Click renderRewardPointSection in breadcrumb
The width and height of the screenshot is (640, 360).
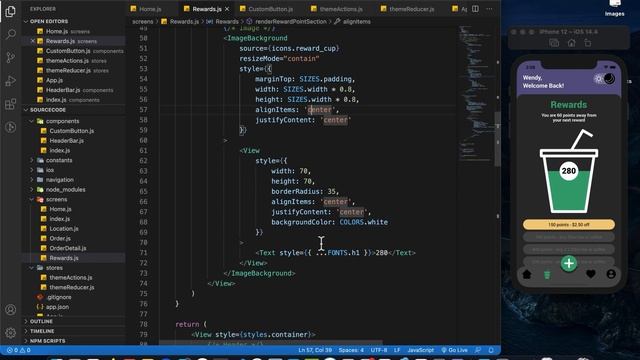291,22
